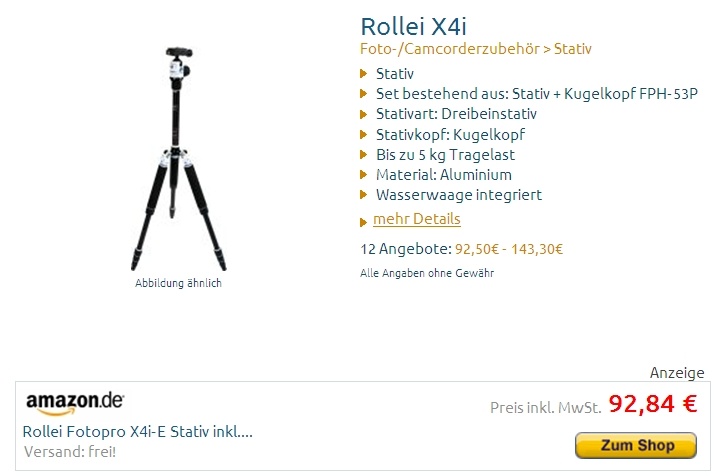This screenshot has height=476, width=728.
Task: Click the amazon.de logo
Action: pyautogui.click(x=75, y=404)
